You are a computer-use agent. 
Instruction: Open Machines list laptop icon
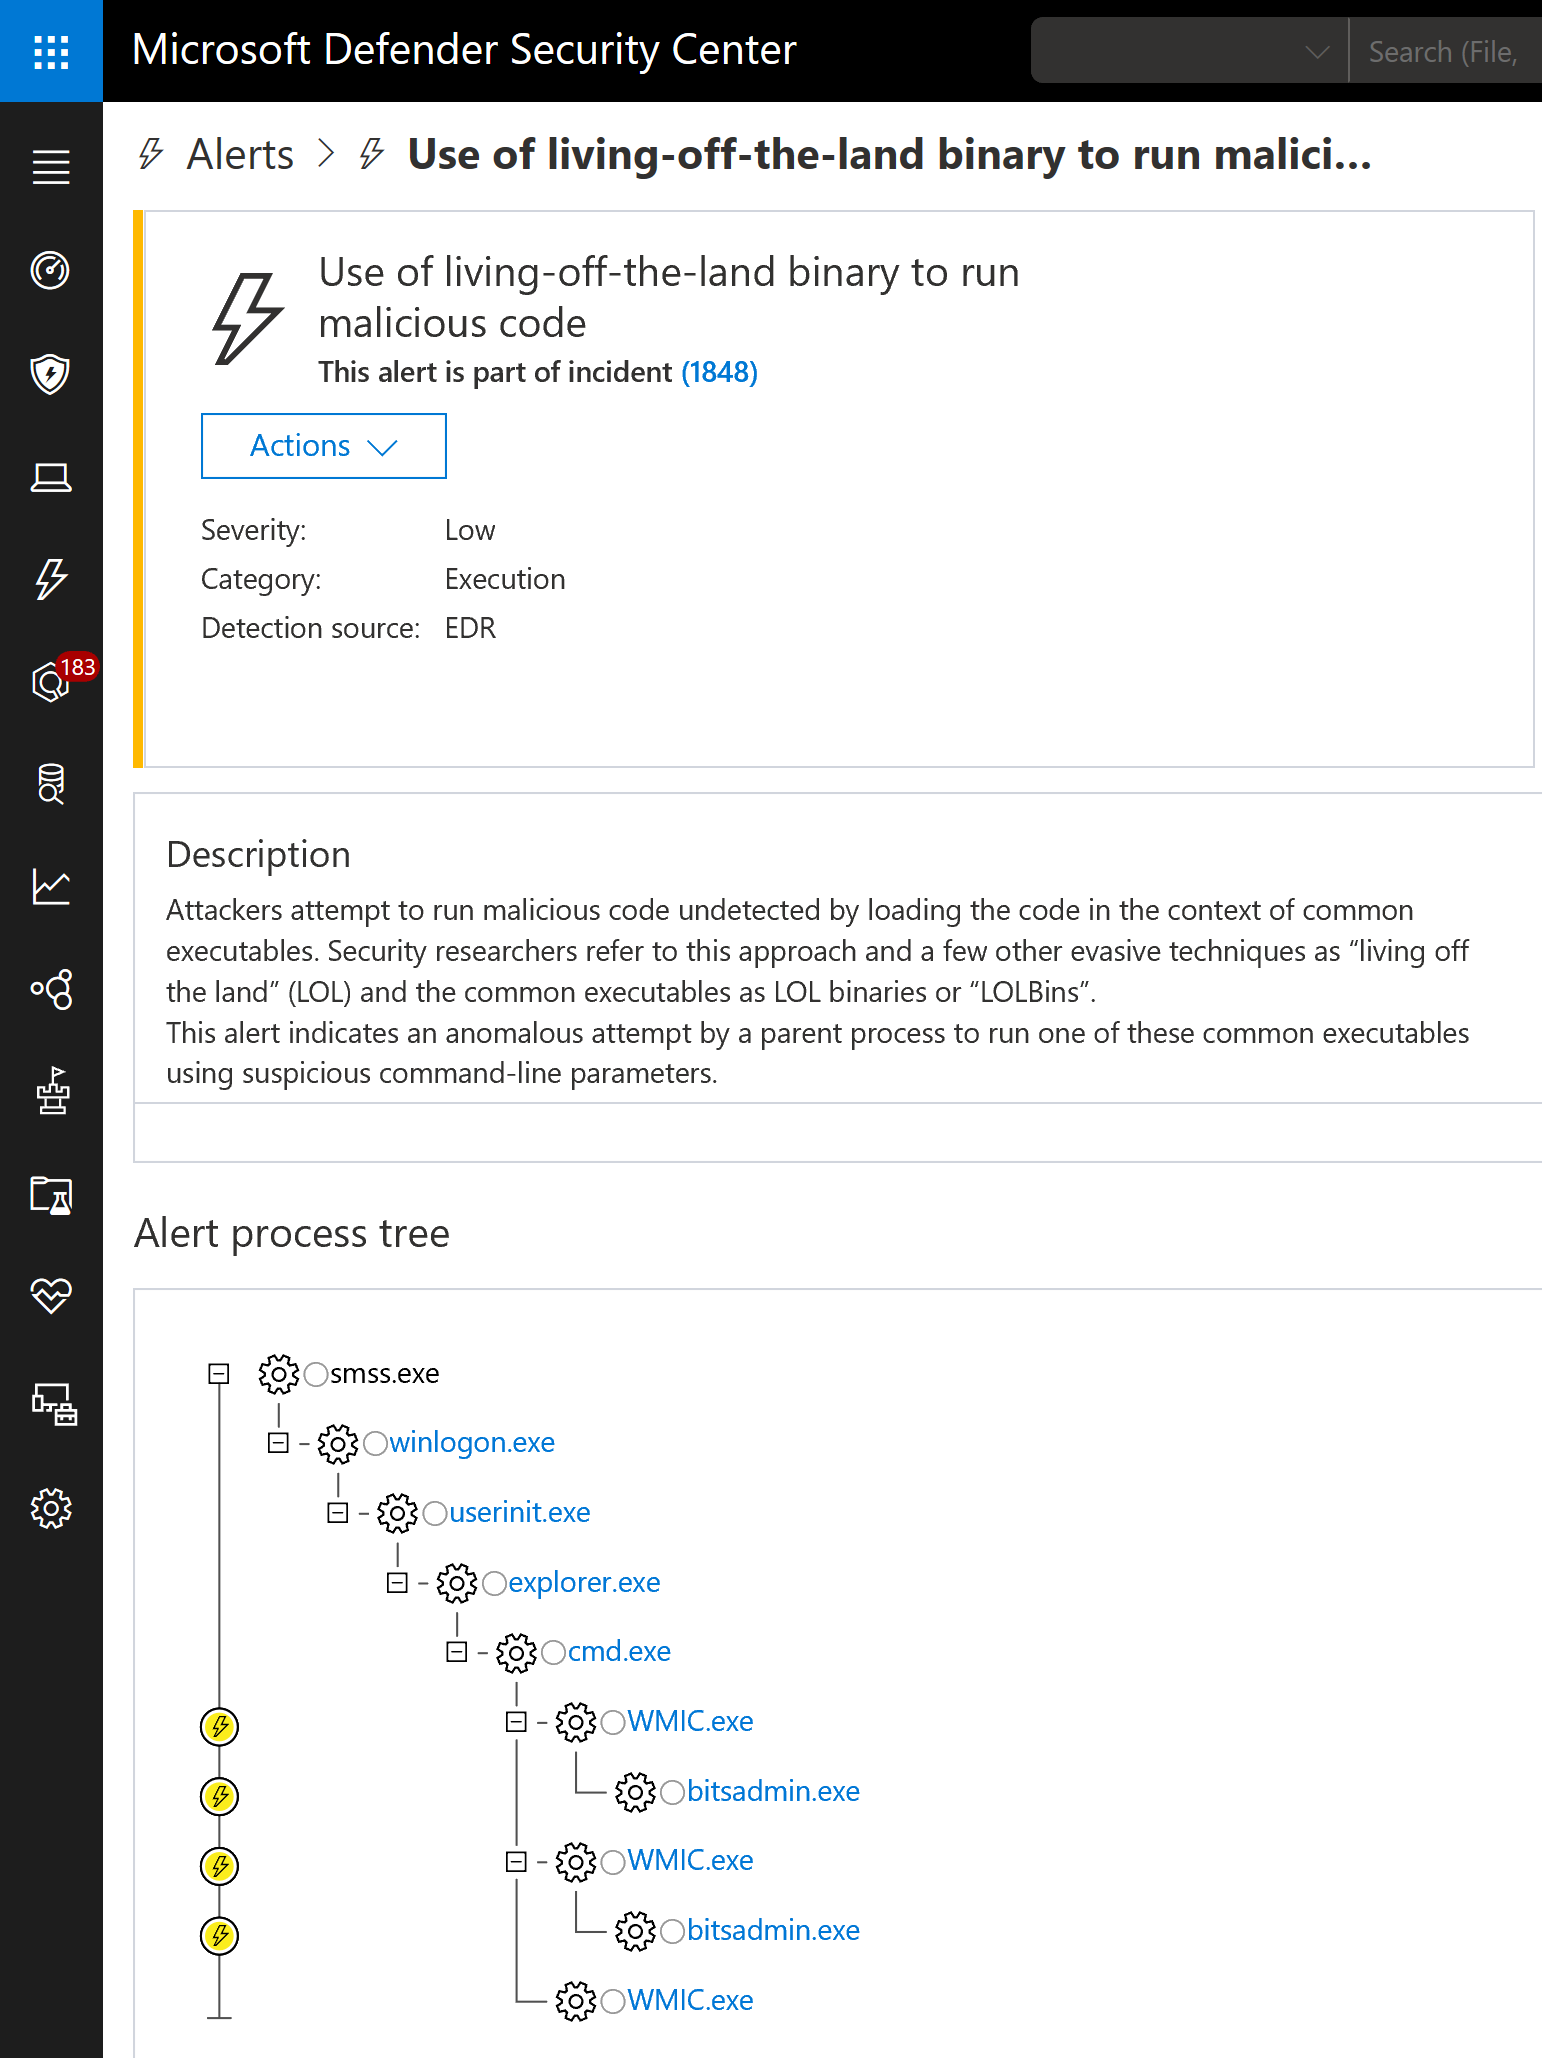tap(51, 478)
